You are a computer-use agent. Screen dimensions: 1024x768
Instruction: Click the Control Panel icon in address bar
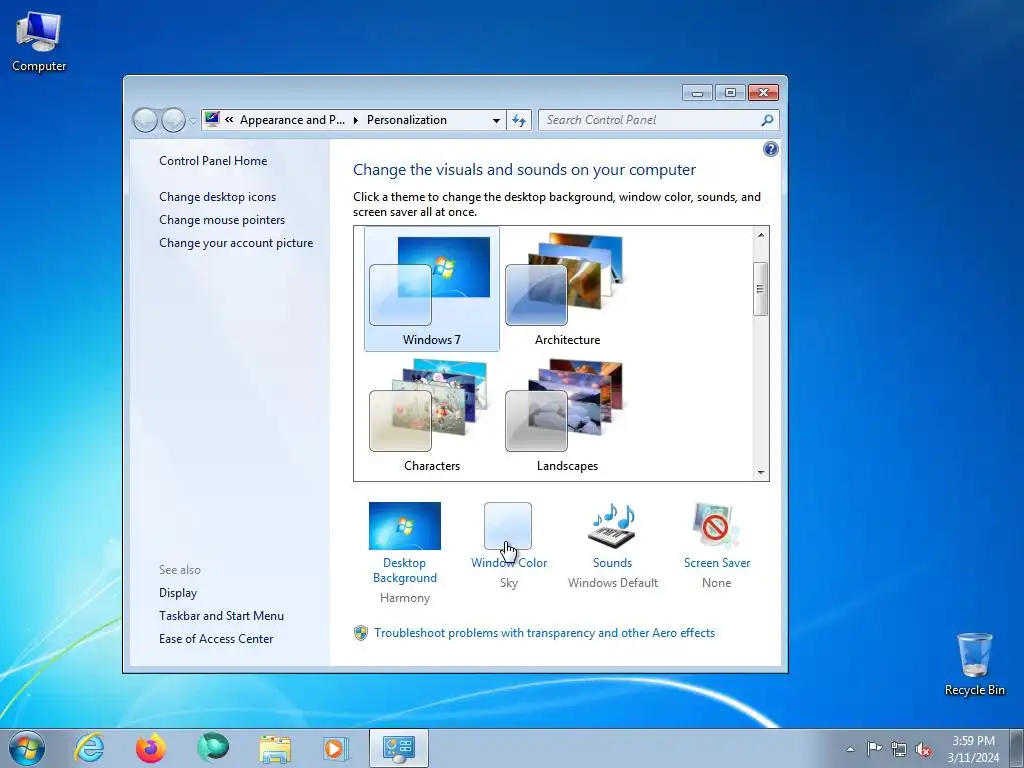point(212,119)
